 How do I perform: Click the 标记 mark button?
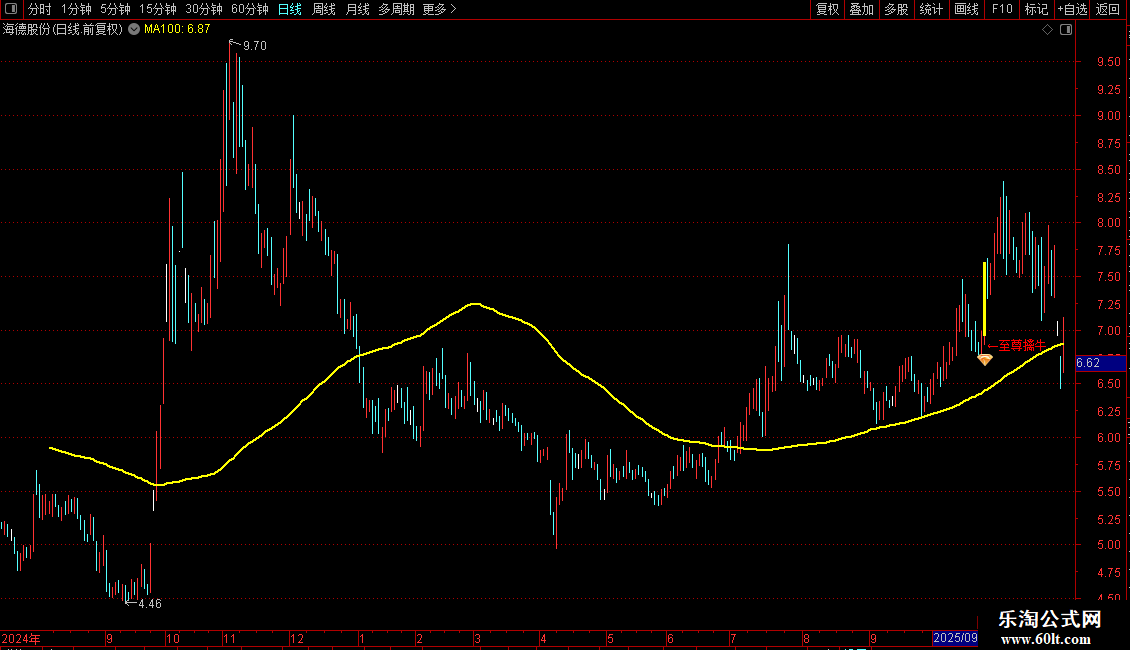point(1036,9)
